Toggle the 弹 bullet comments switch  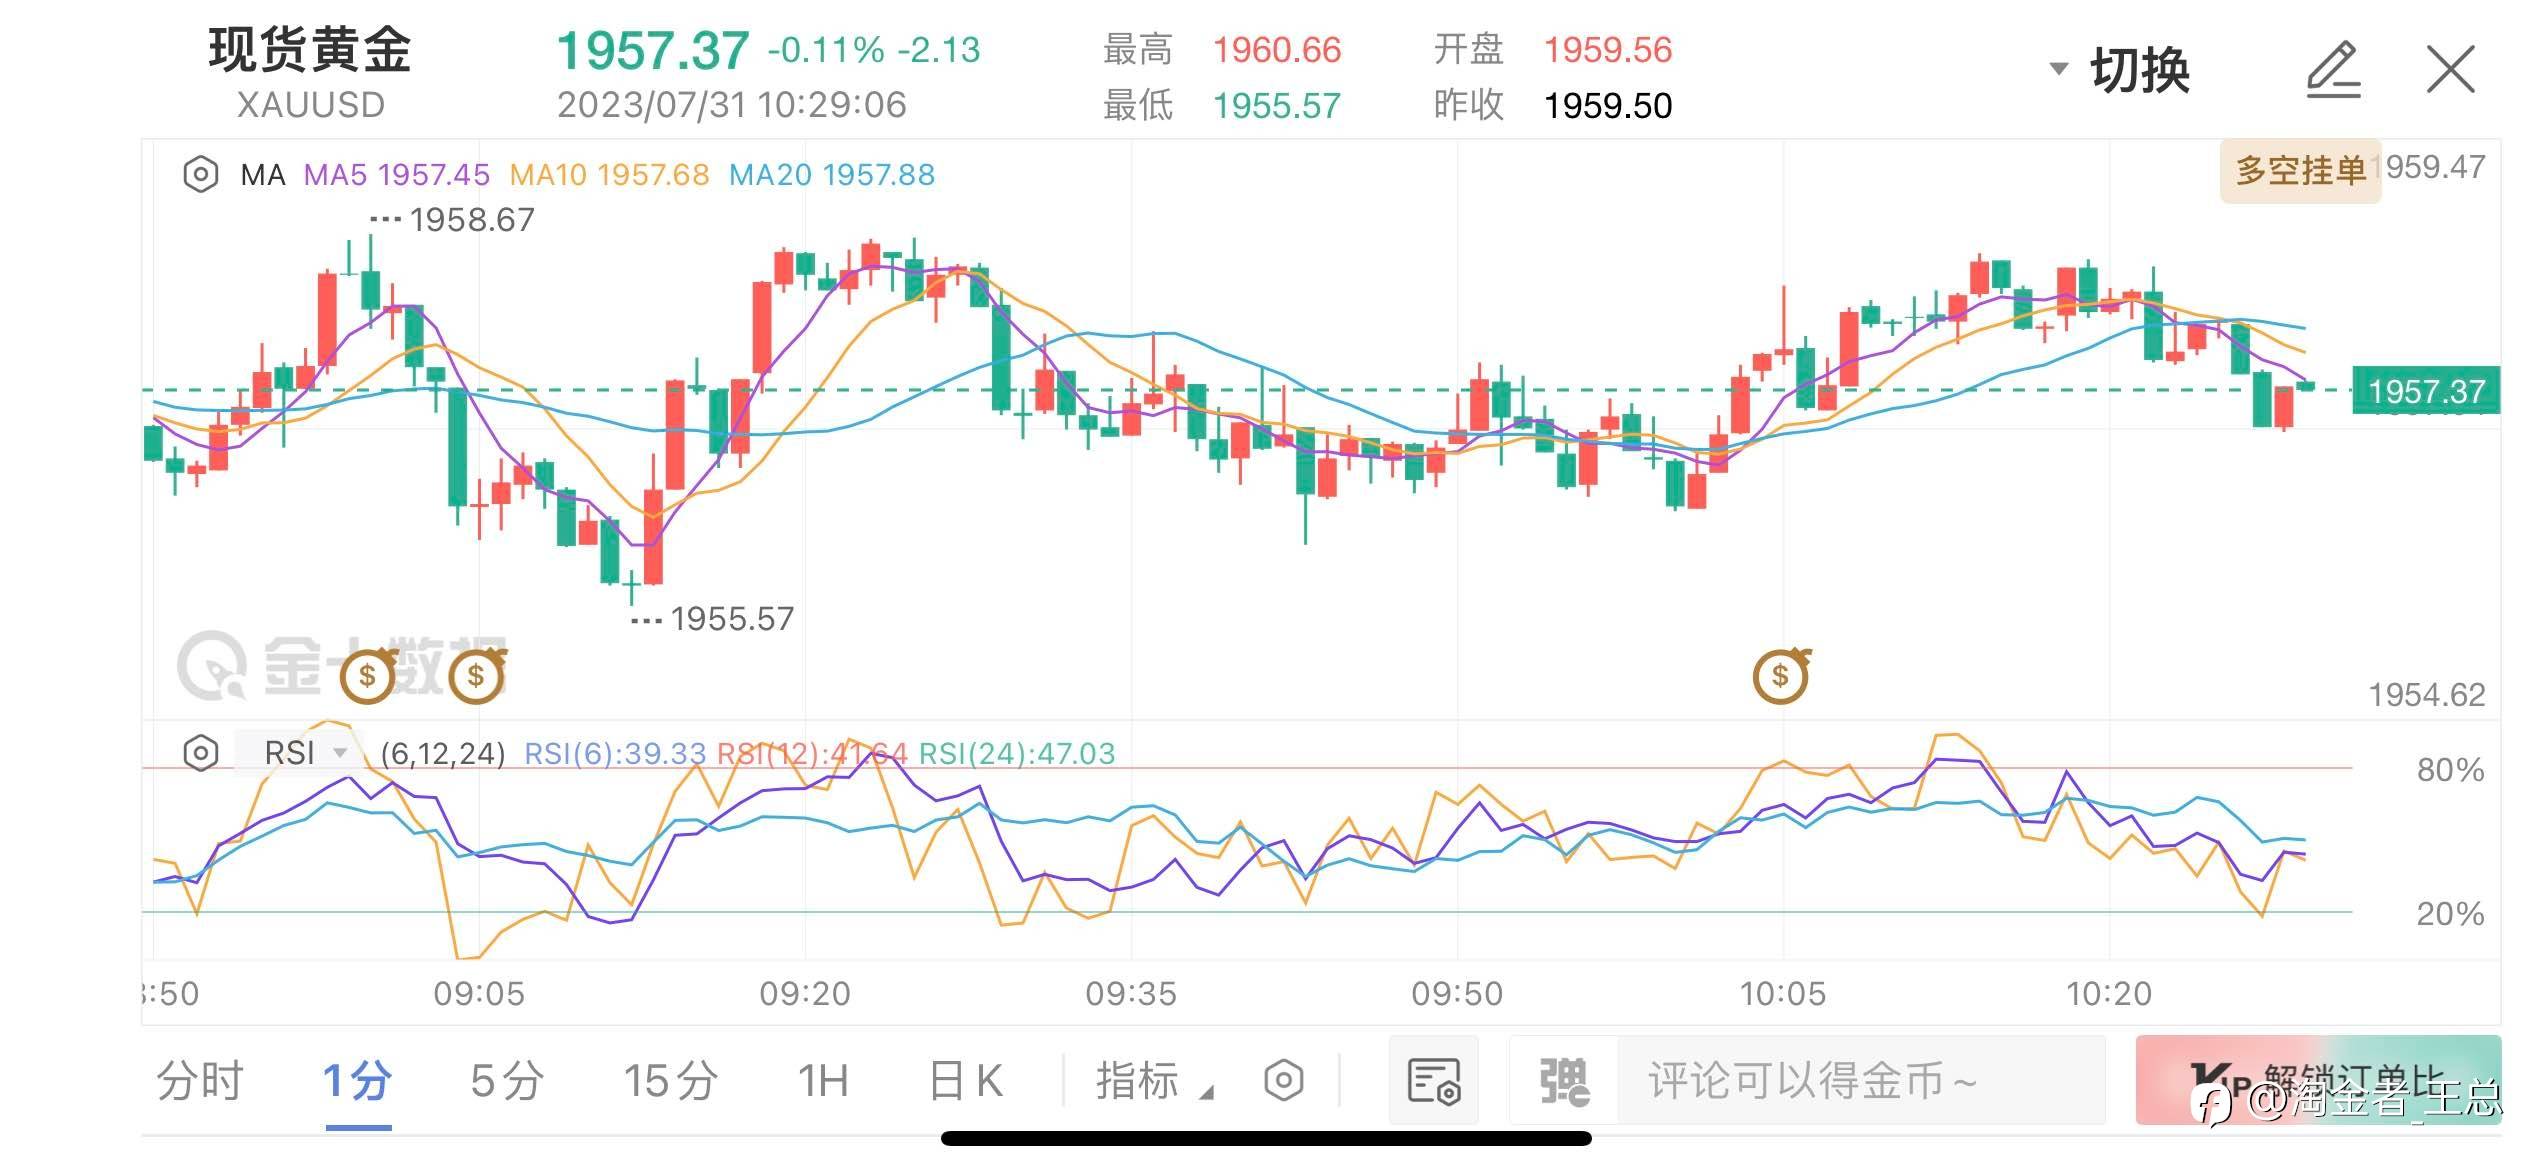tap(1563, 1081)
